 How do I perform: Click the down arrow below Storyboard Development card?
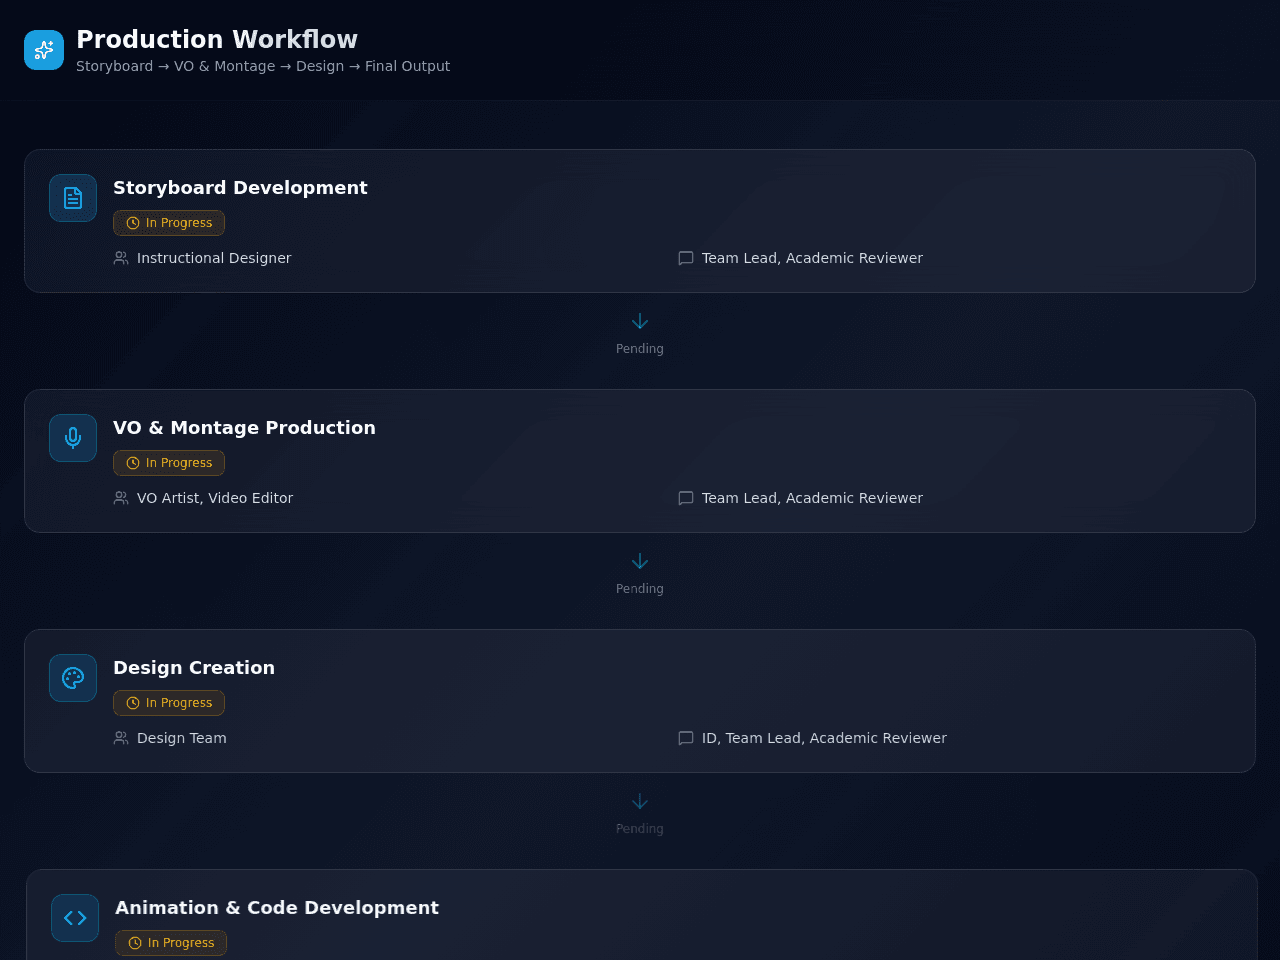pyautogui.click(x=640, y=321)
